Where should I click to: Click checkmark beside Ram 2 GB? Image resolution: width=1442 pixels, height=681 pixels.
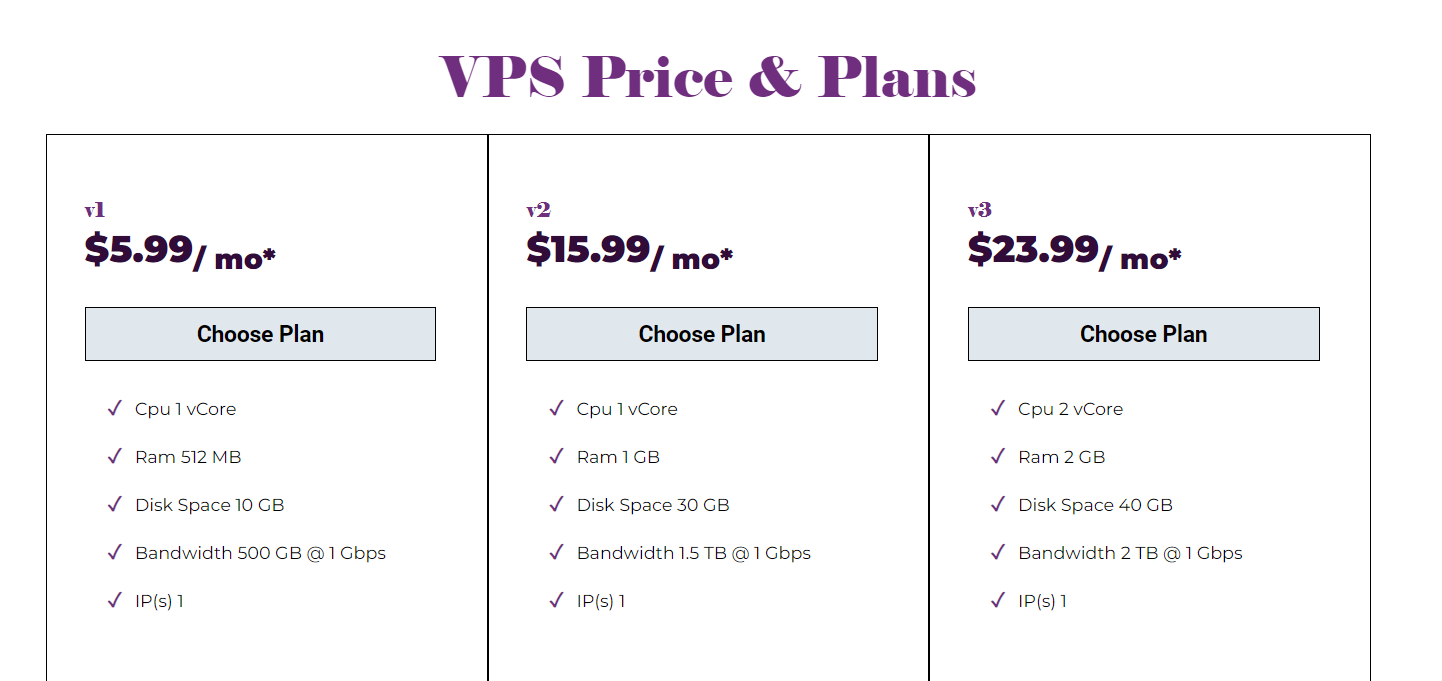coord(997,456)
